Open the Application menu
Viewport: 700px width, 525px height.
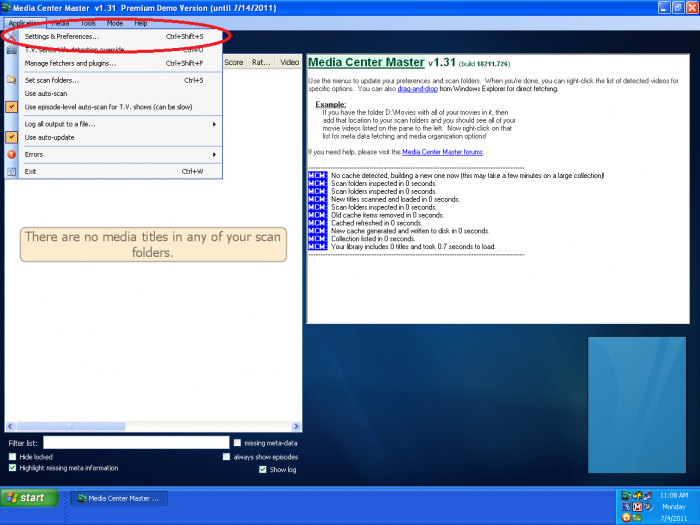(25, 23)
